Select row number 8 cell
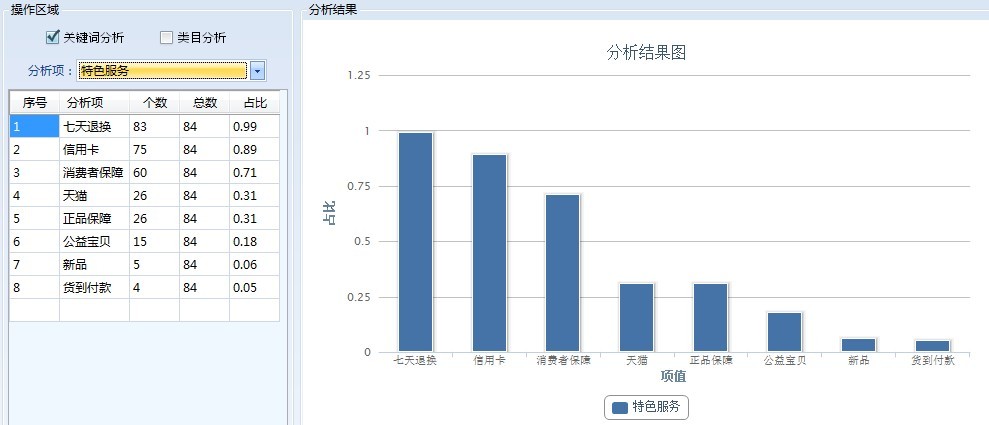The width and height of the screenshot is (989, 425). tap(35, 288)
